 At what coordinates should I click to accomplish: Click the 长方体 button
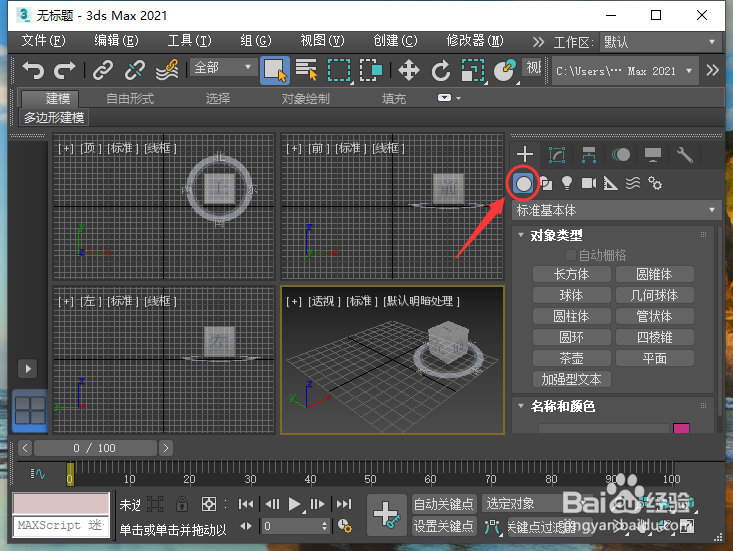point(571,274)
